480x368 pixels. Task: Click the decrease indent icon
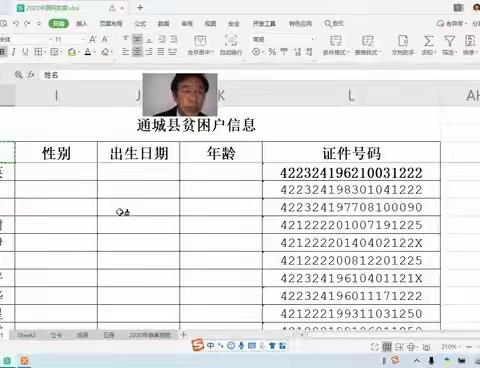(162, 39)
